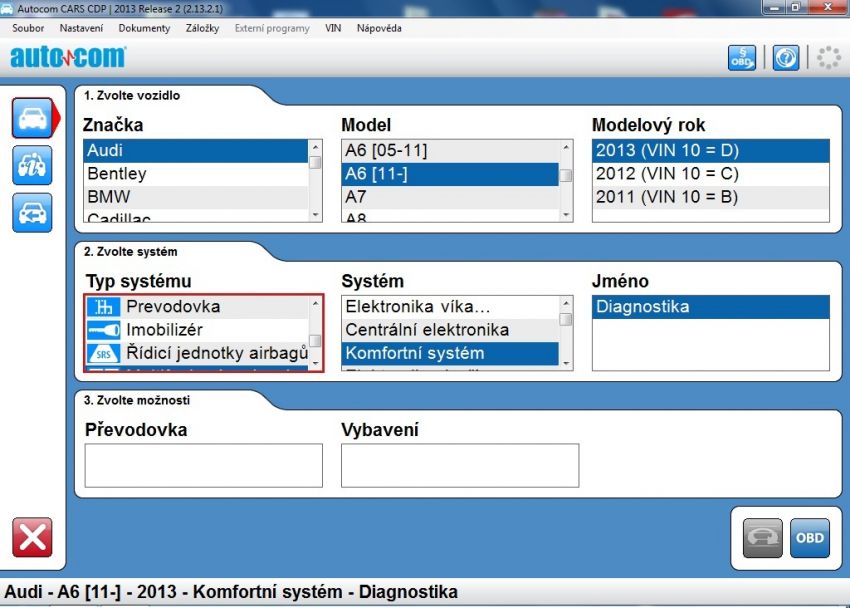Select Řídicí jednotky airbagů system type
This screenshot has height=608, width=850.
tap(197, 353)
